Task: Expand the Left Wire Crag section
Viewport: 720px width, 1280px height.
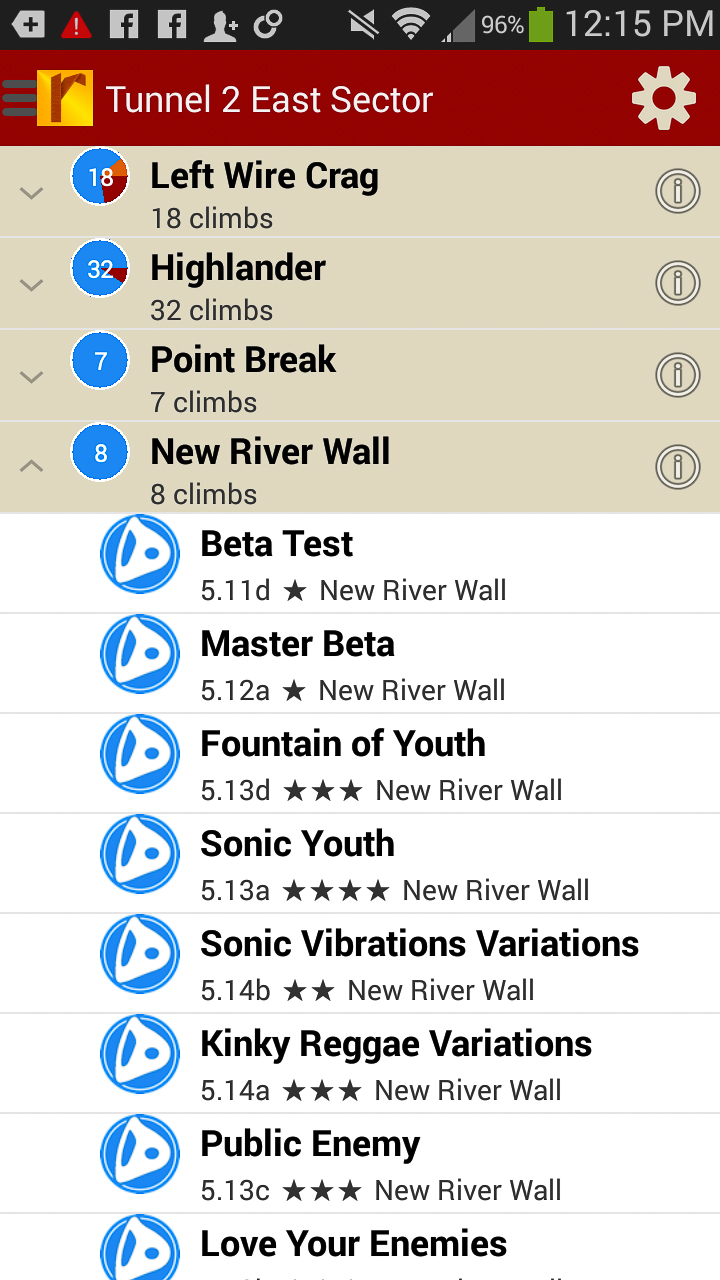Action: coord(32,193)
